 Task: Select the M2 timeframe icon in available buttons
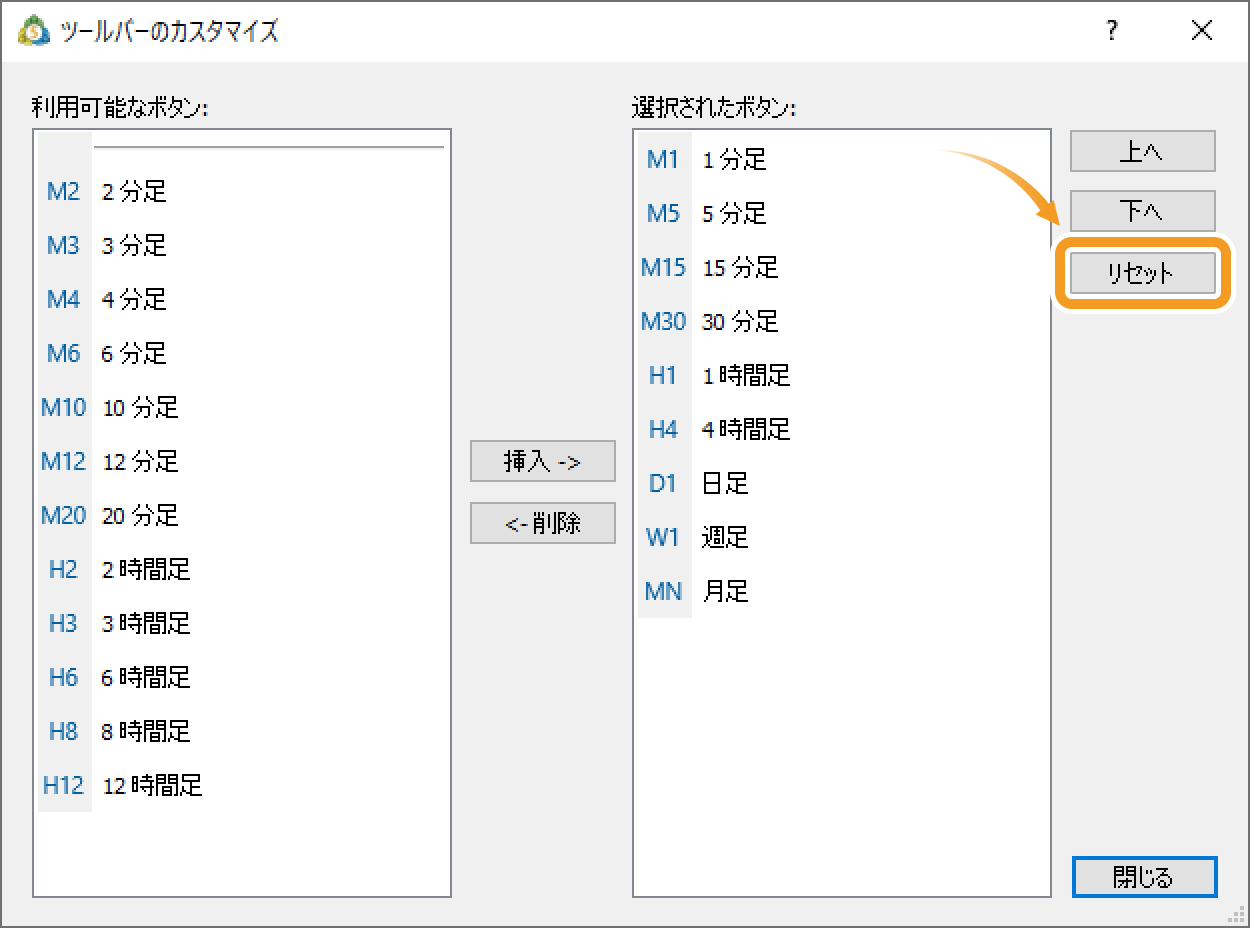(x=63, y=192)
